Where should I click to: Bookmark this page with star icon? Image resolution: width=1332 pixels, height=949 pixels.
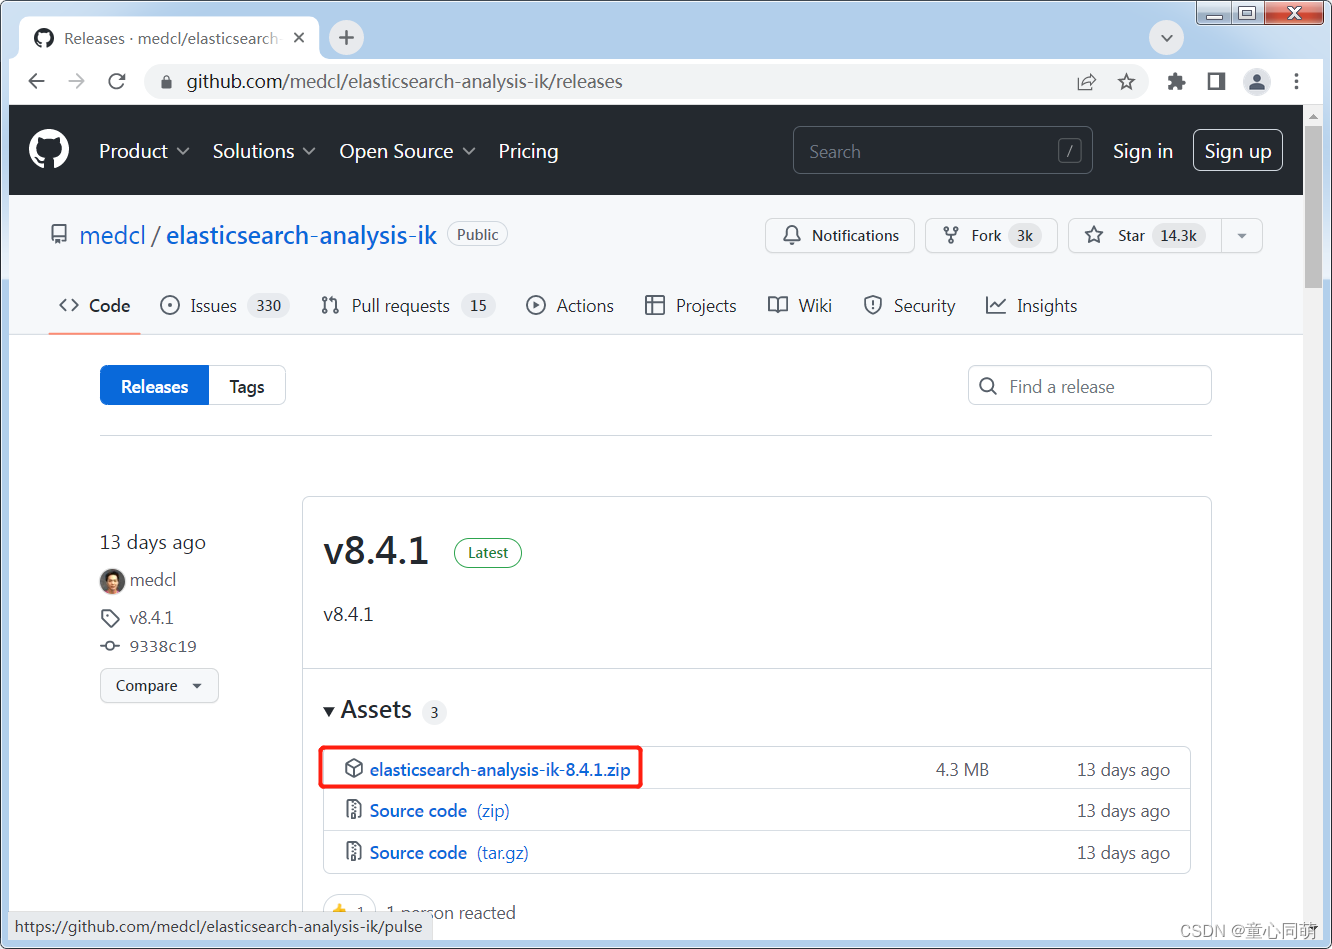click(1126, 82)
